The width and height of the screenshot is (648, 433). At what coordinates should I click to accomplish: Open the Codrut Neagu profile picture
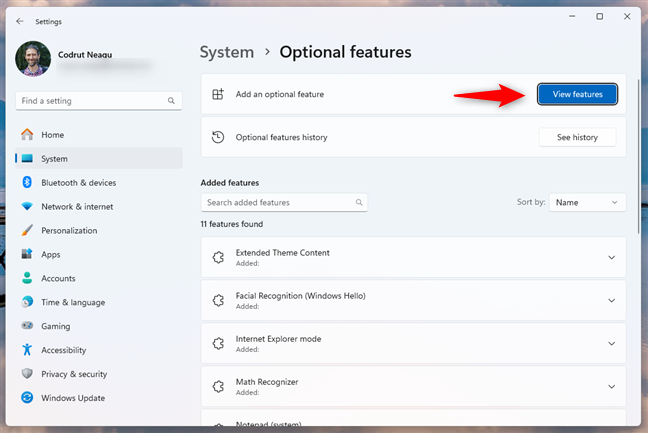(33, 59)
